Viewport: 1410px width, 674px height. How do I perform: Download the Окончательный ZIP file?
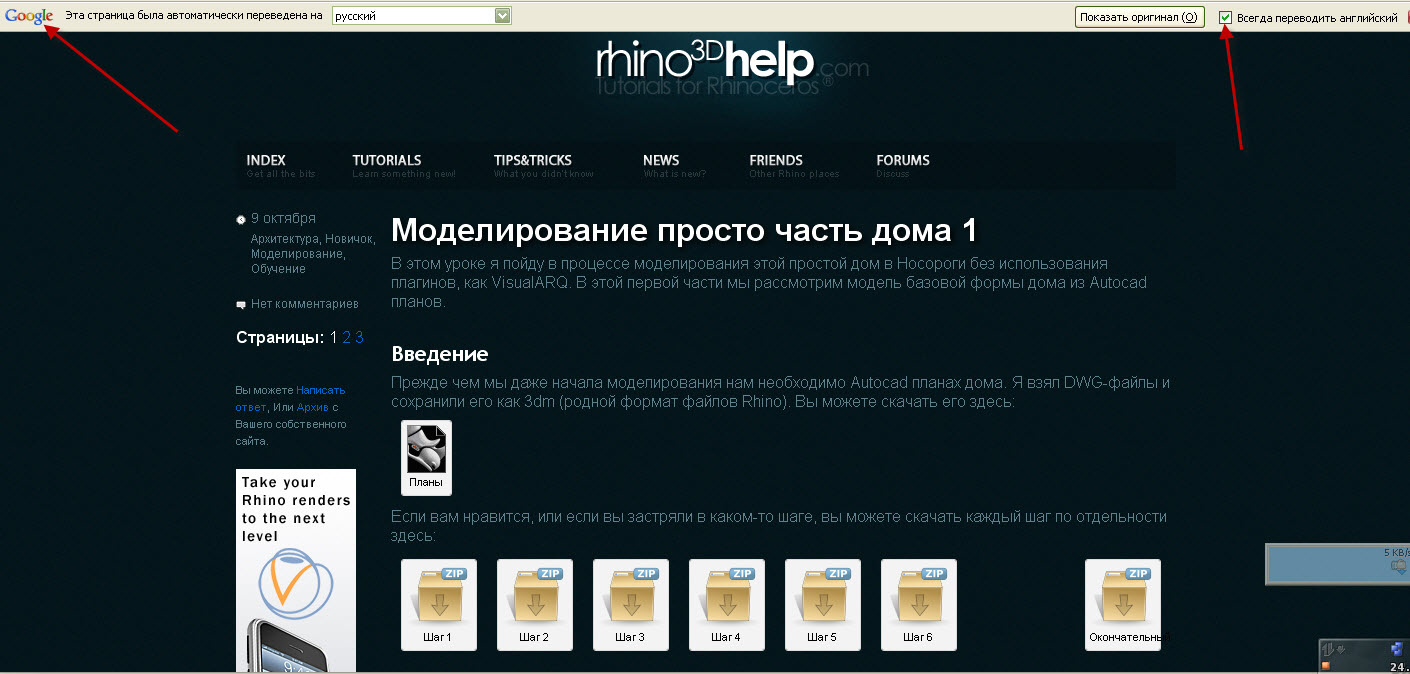click(x=1122, y=604)
